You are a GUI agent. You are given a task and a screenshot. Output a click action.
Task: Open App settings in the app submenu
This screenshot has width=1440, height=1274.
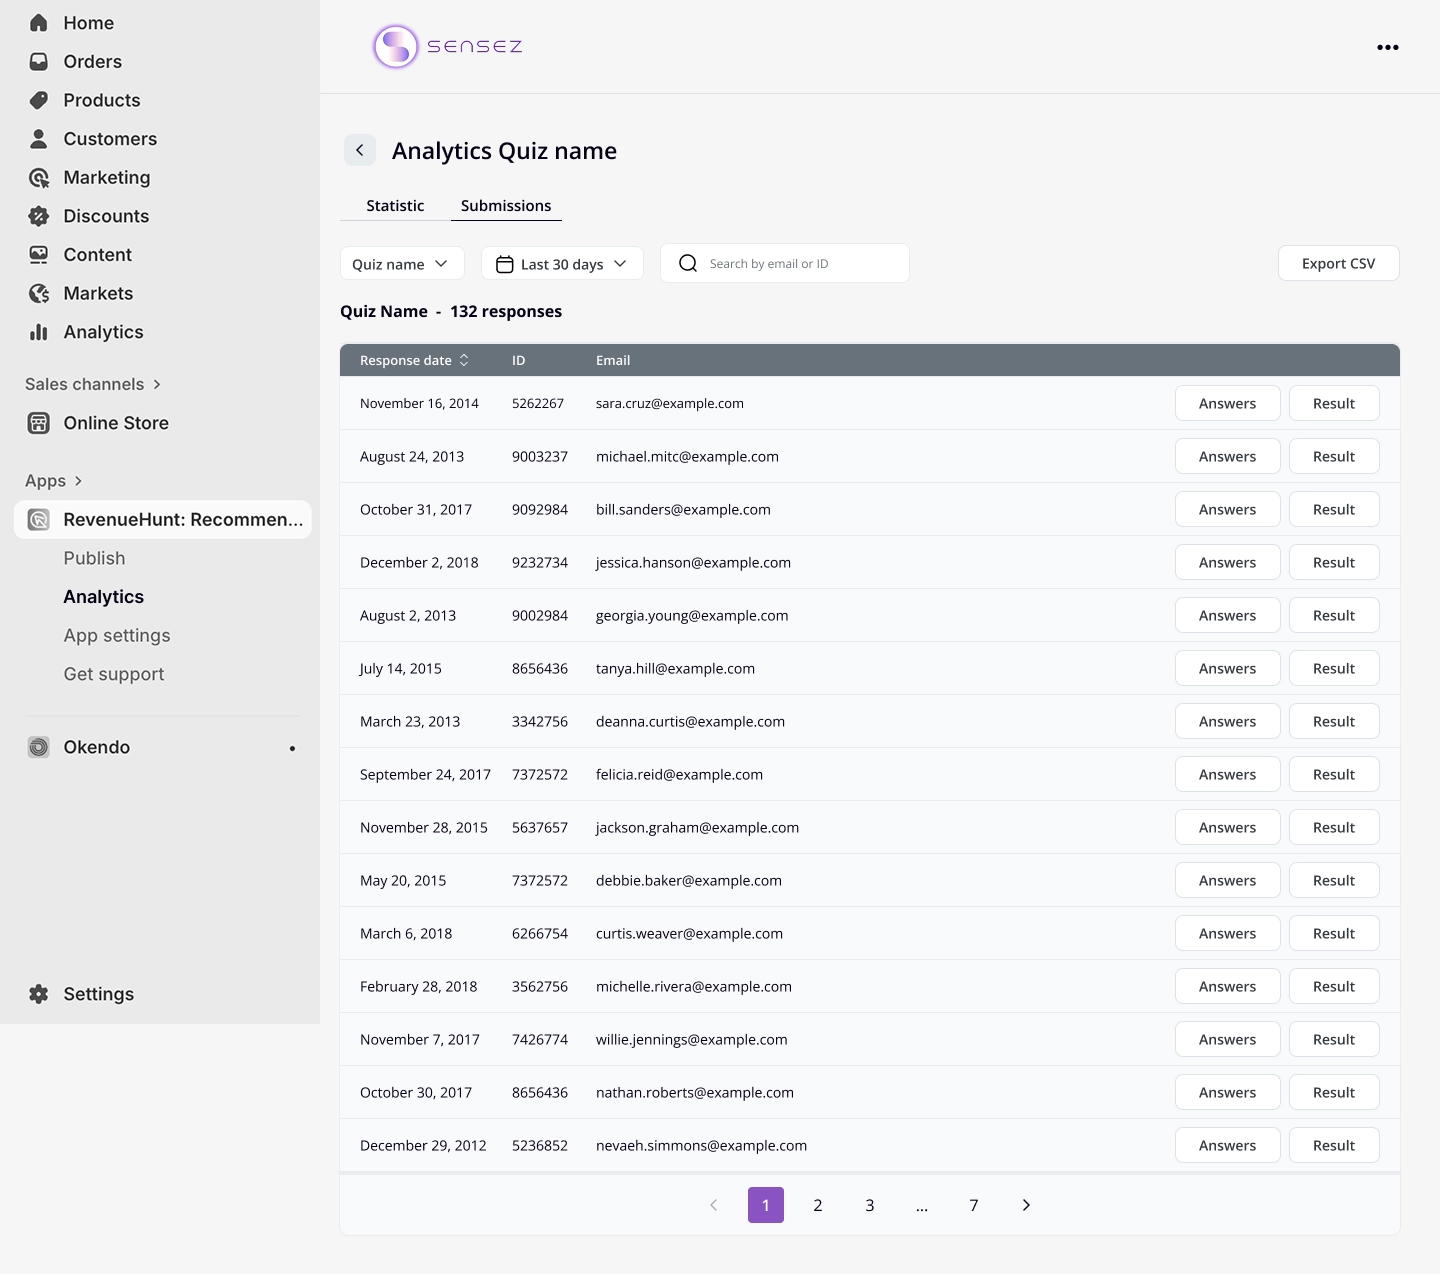tap(117, 636)
